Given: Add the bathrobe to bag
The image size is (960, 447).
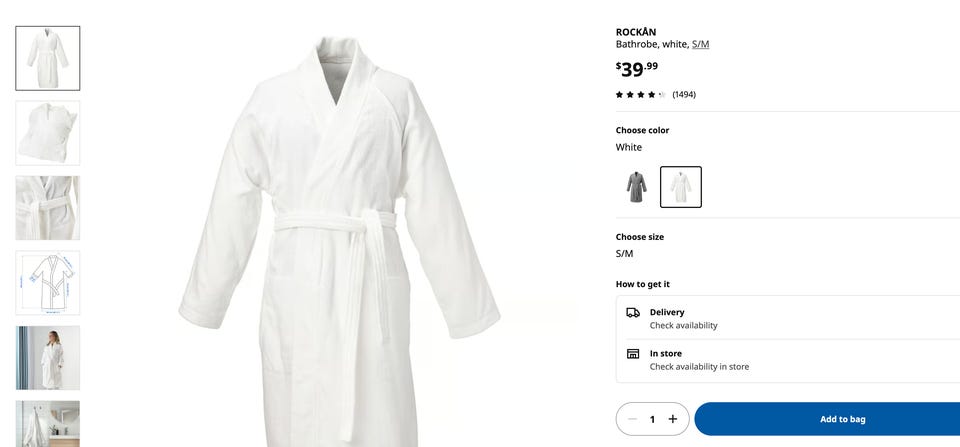Looking at the screenshot, I should pyautogui.click(x=827, y=419).
